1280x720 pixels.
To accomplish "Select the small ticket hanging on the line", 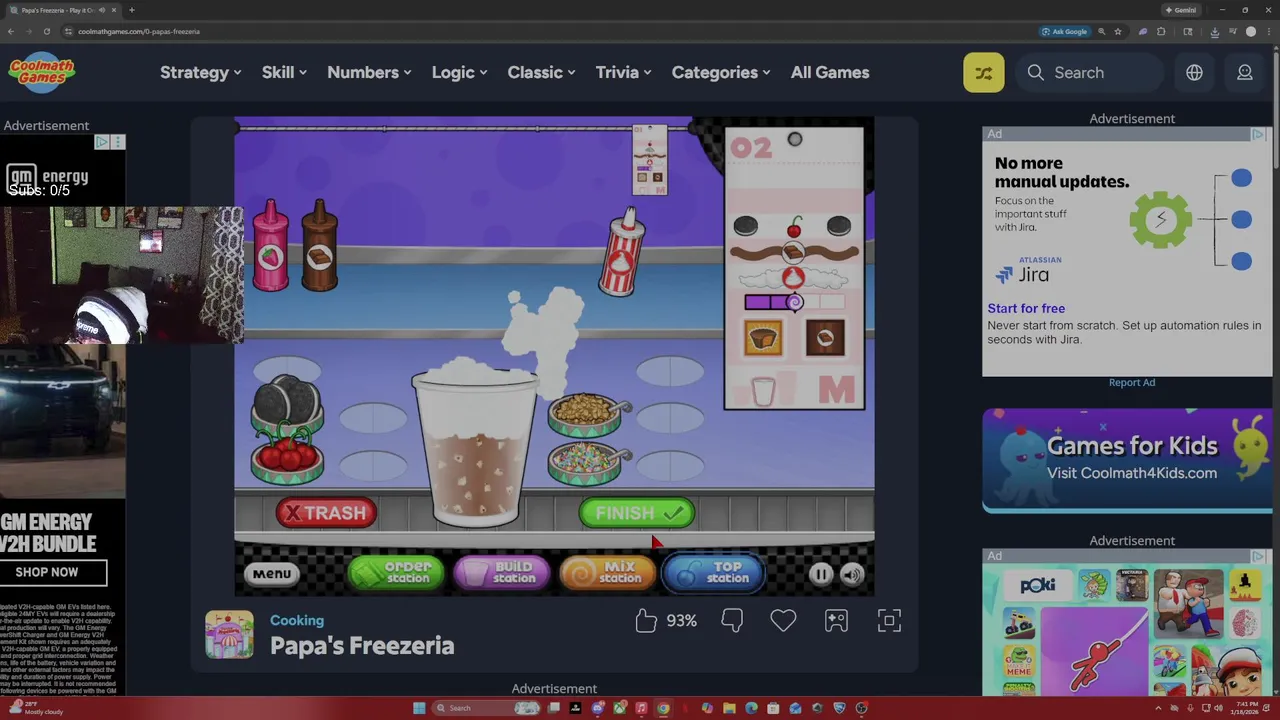I will [x=649, y=160].
